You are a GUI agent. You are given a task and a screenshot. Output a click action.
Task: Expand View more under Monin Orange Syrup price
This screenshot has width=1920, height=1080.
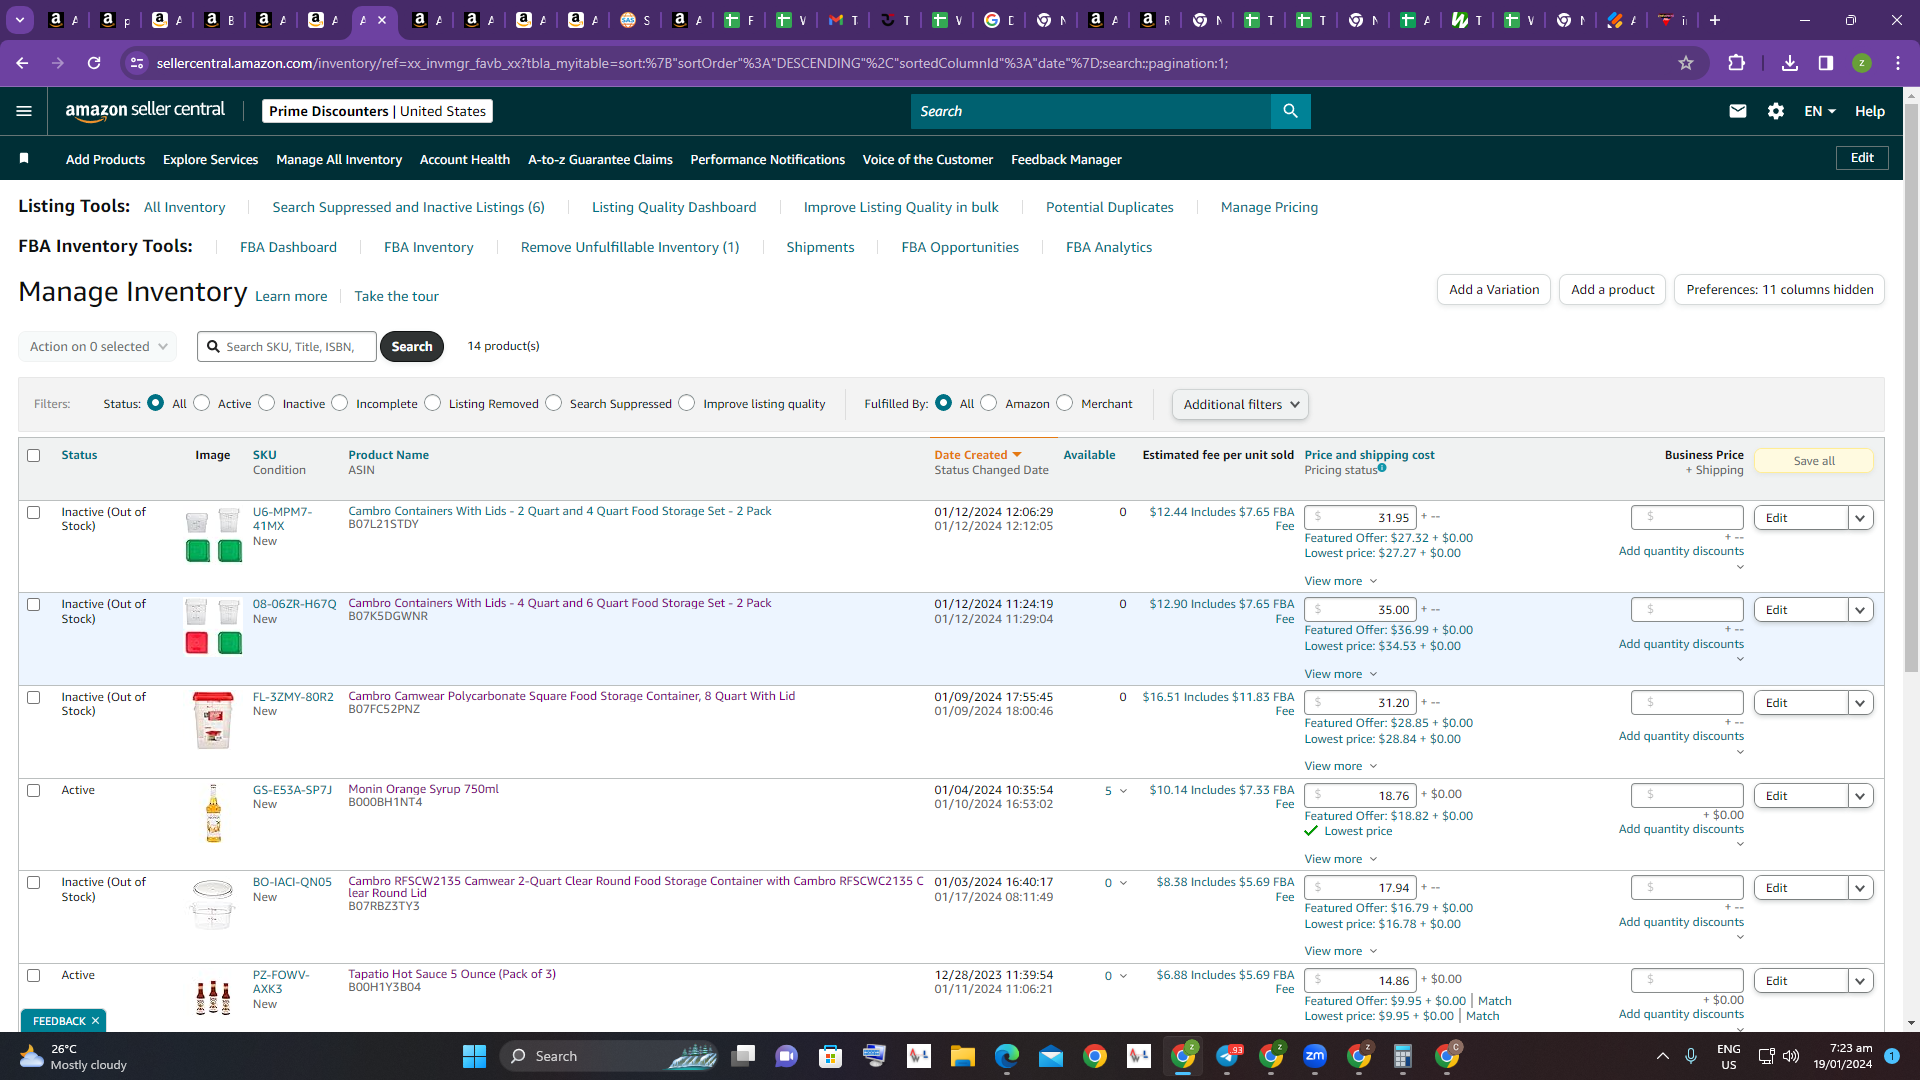pyautogui.click(x=1340, y=859)
